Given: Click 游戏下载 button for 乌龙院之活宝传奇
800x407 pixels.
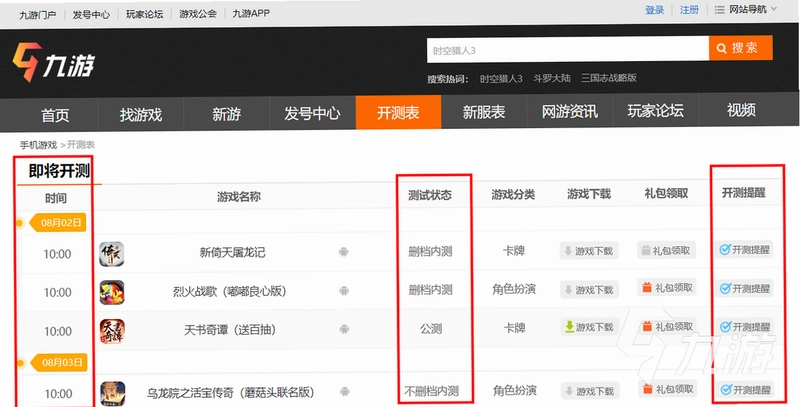Looking at the screenshot, I should (x=590, y=392).
